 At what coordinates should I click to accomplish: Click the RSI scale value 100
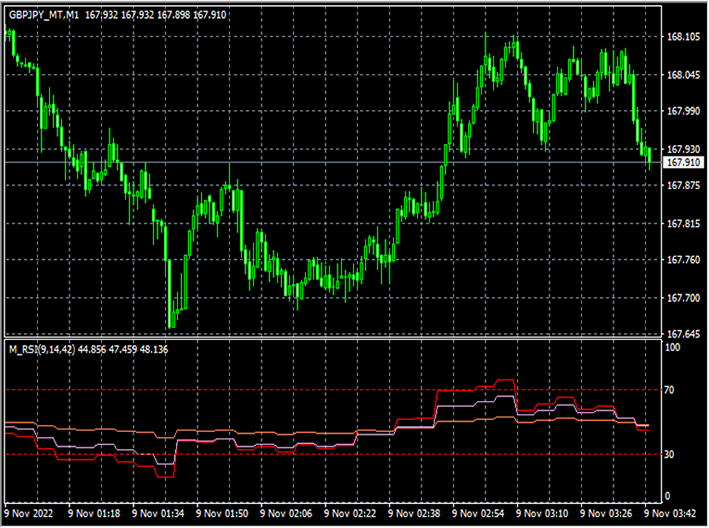pos(673,348)
